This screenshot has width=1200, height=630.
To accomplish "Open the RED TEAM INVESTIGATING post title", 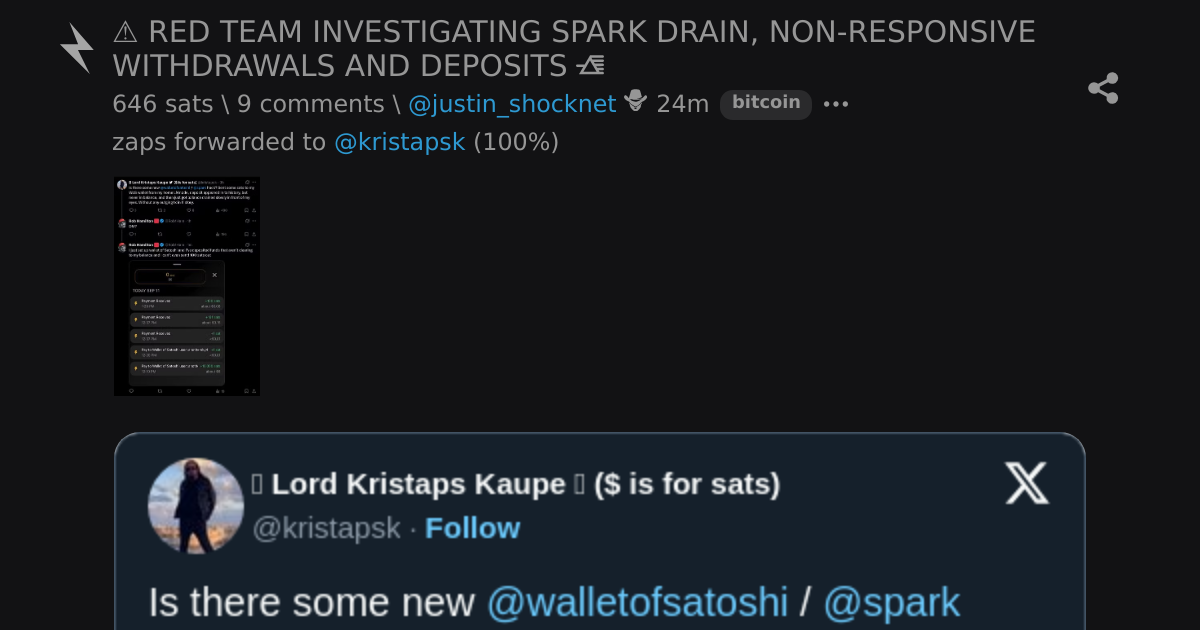I will point(574,48).
